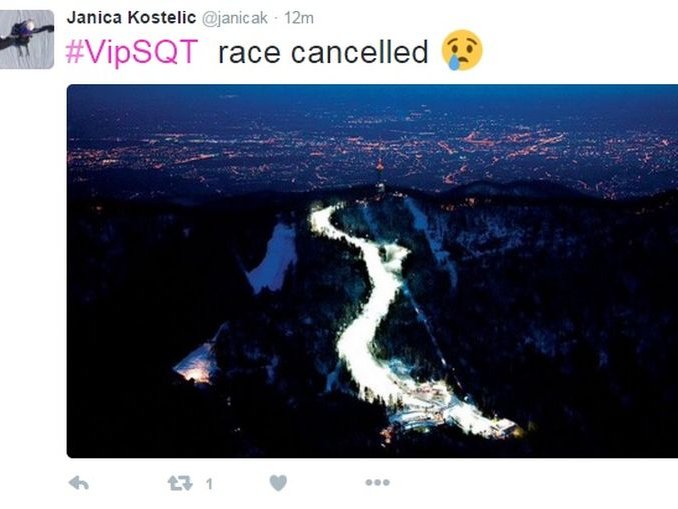The height and width of the screenshot is (509, 678).
Task: Open the more options ellipsis menu
Action: (377, 482)
